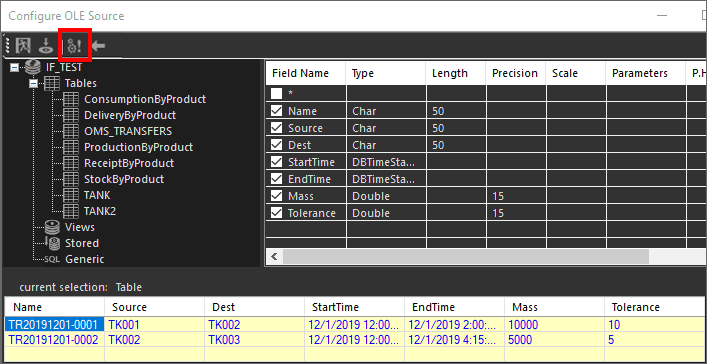Click the preview Dest column header

[255, 307]
